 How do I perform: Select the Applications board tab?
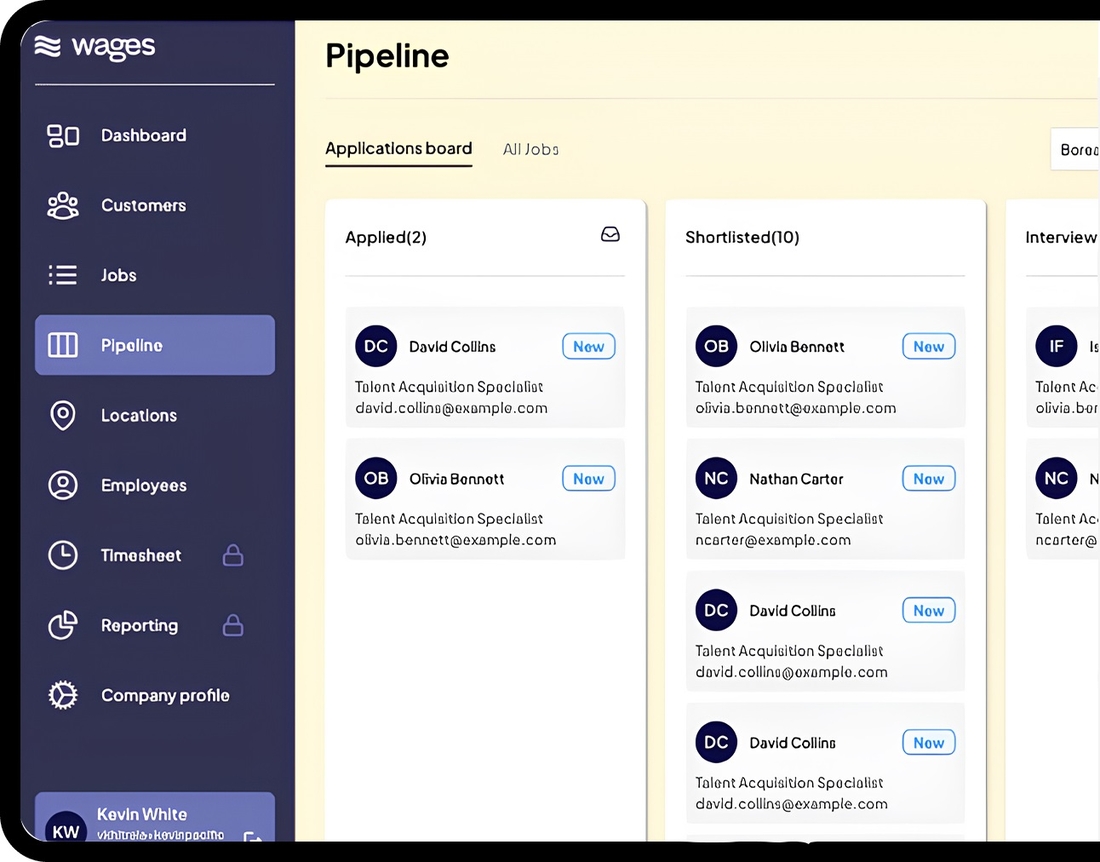pyautogui.click(x=398, y=149)
